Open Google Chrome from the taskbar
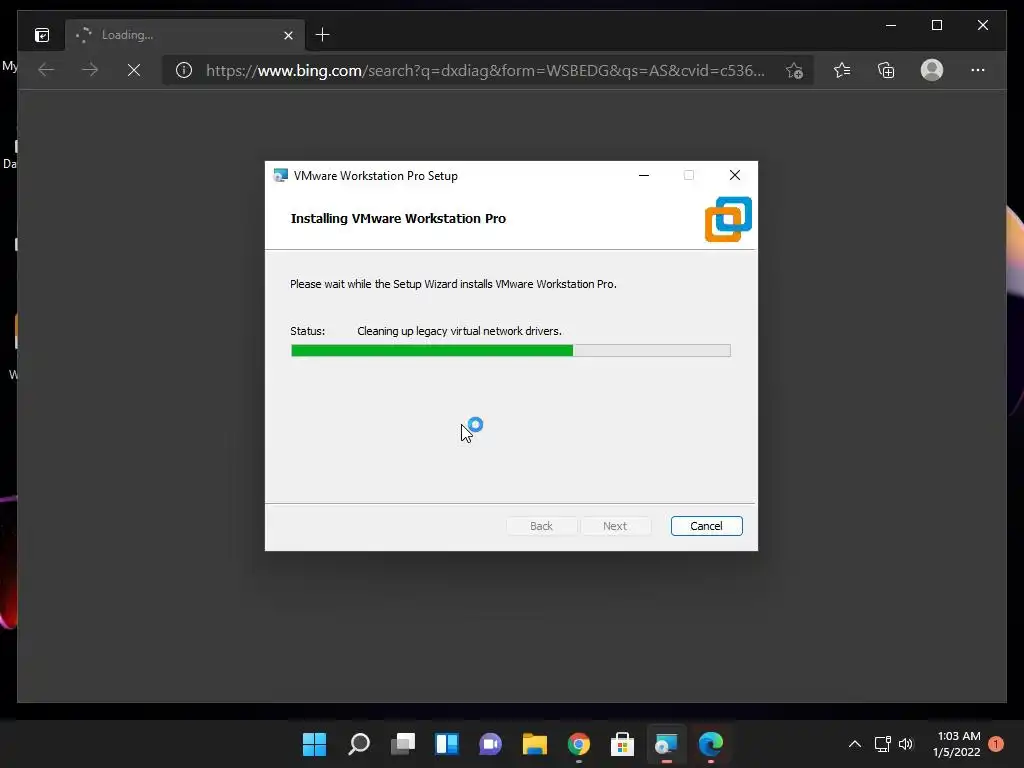Viewport: 1024px width, 768px height. [579, 744]
